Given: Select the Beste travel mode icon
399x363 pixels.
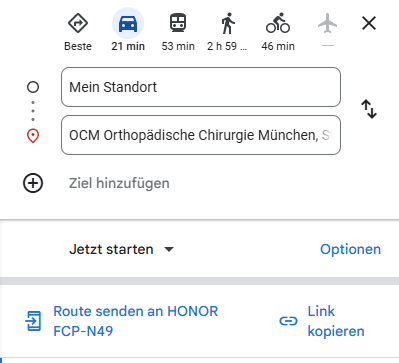Looking at the screenshot, I should click(78, 23).
